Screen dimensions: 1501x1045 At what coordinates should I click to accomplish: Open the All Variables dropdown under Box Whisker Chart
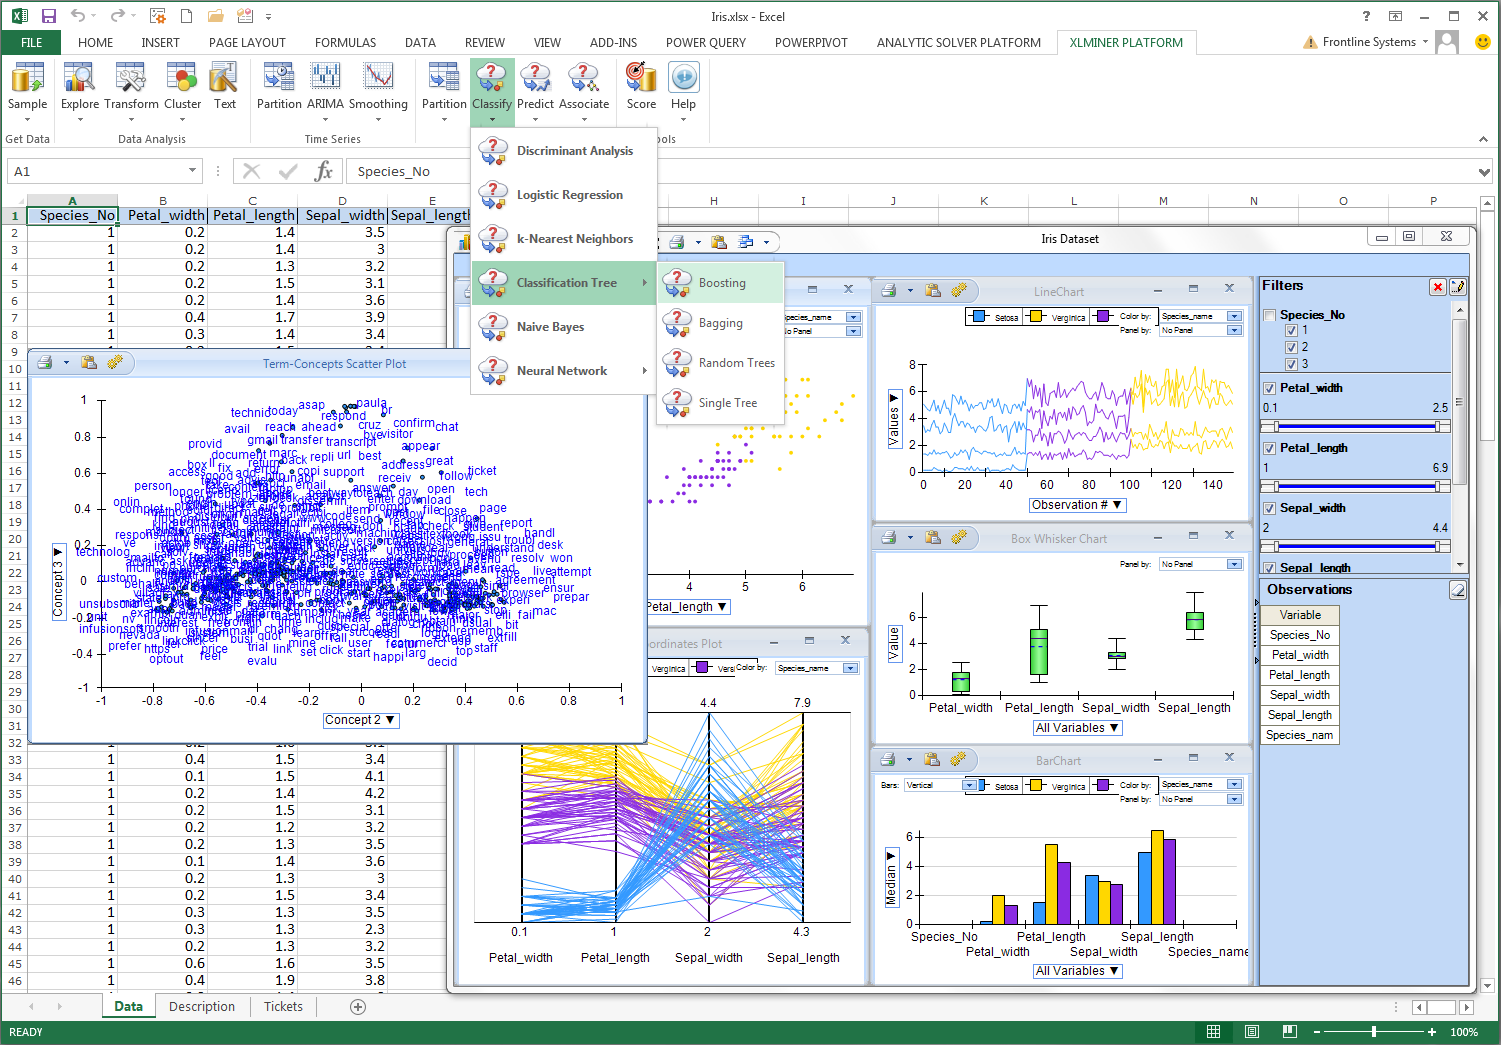tap(1077, 728)
